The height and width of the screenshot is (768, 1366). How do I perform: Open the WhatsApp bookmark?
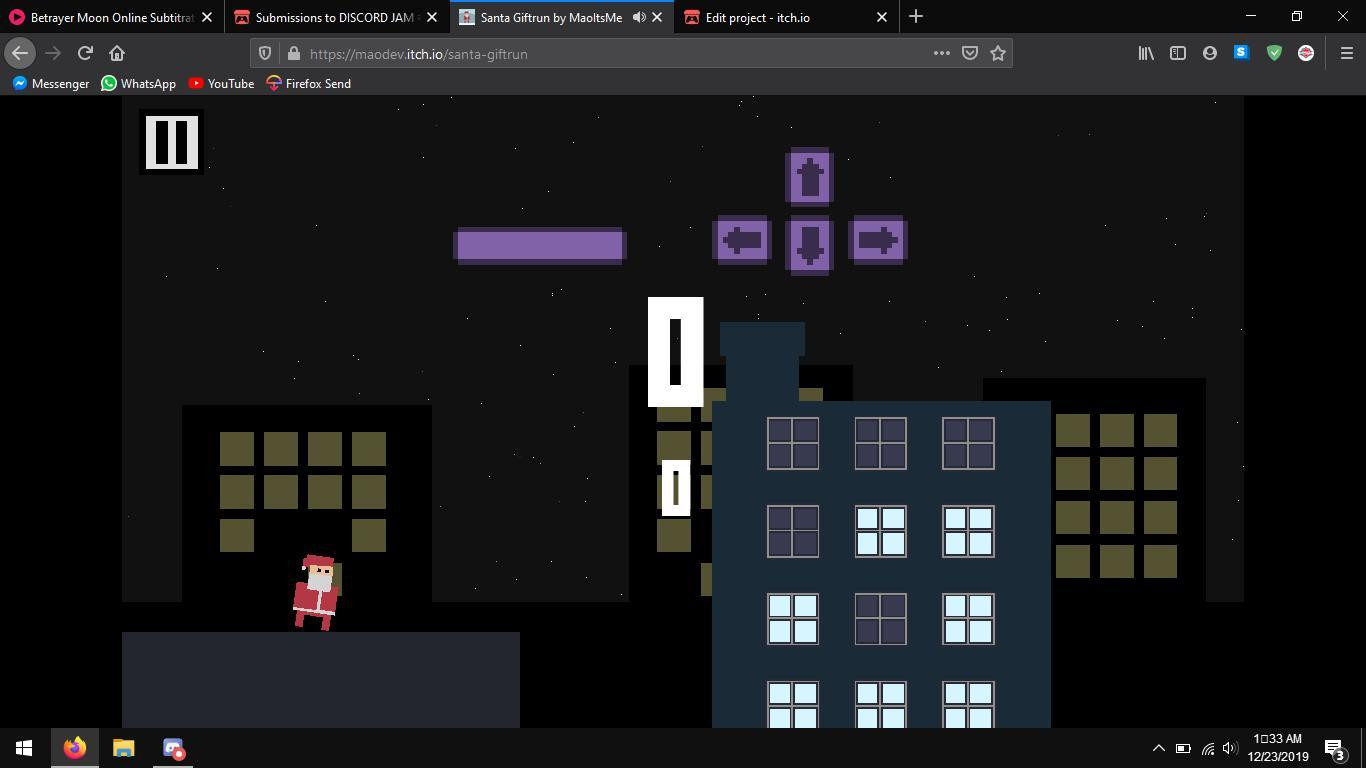click(x=138, y=83)
